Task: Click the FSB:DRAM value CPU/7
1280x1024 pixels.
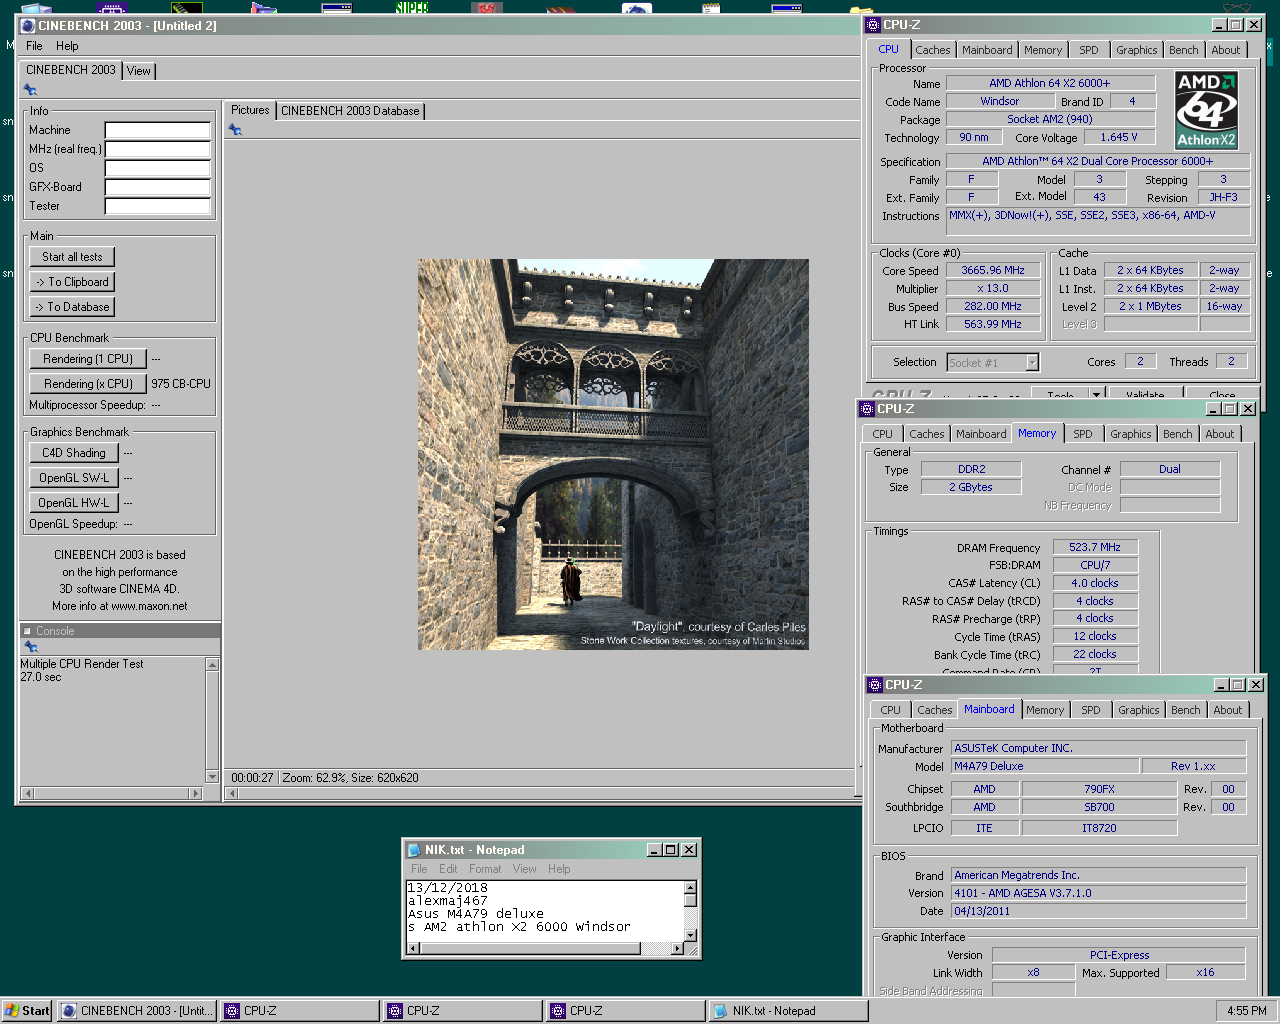Action: coord(1095,565)
